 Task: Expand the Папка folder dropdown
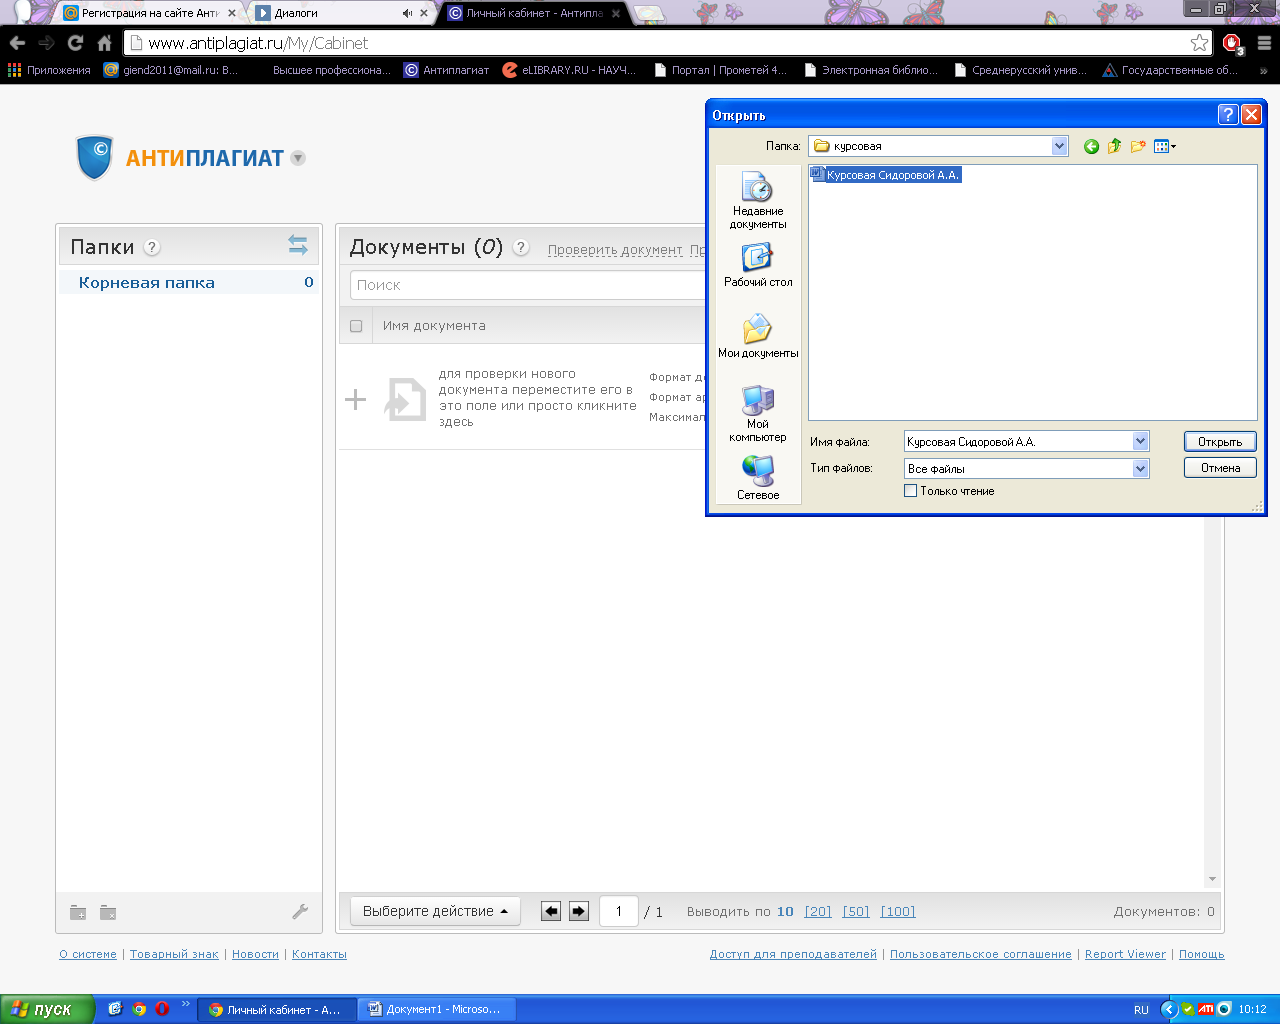click(1059, 146)
